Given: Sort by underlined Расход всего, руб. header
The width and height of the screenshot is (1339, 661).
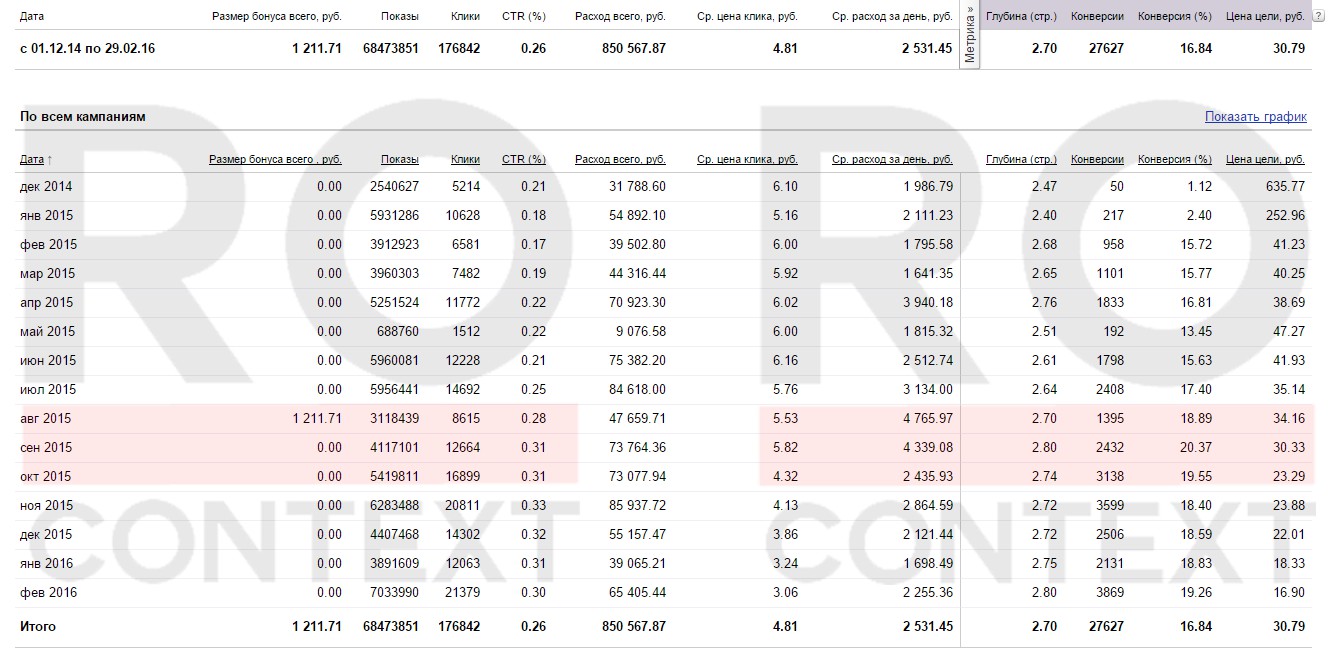Looking at the screenshot, I should [620, 159].
